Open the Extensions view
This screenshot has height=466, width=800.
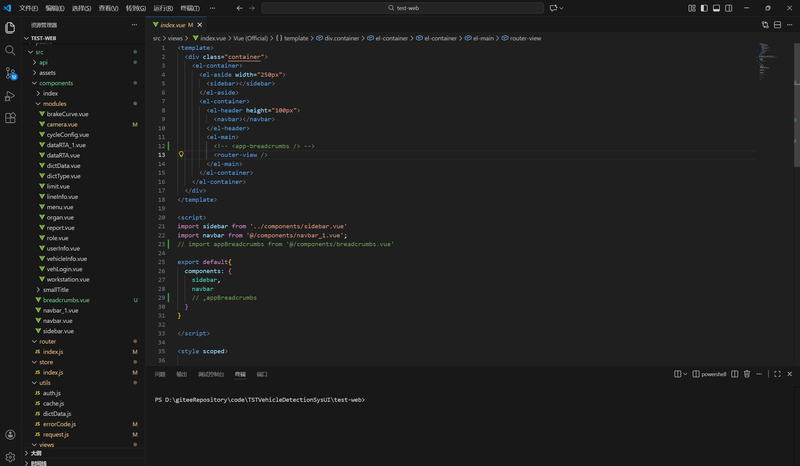pos(10,118)
